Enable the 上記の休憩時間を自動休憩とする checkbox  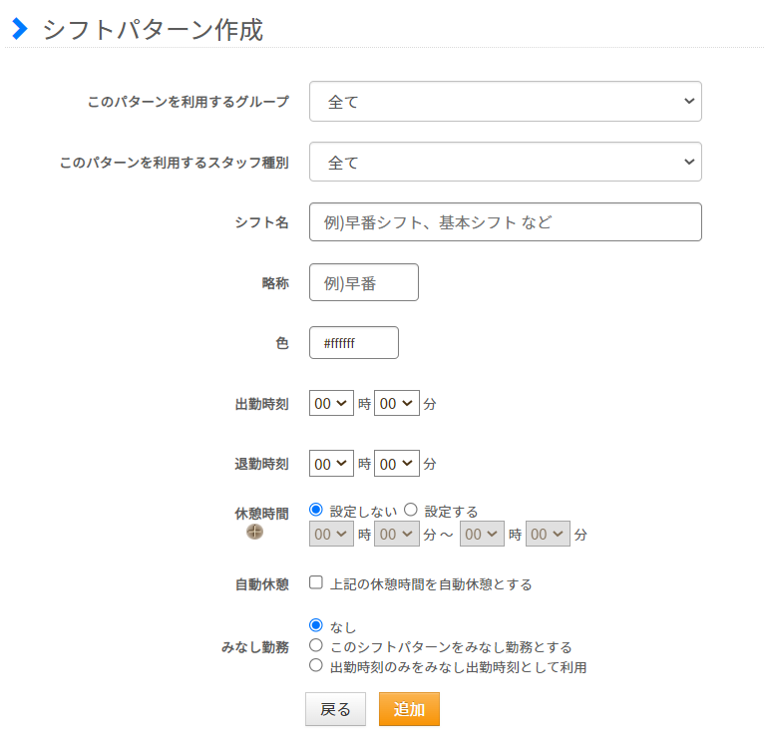point(316,582)
